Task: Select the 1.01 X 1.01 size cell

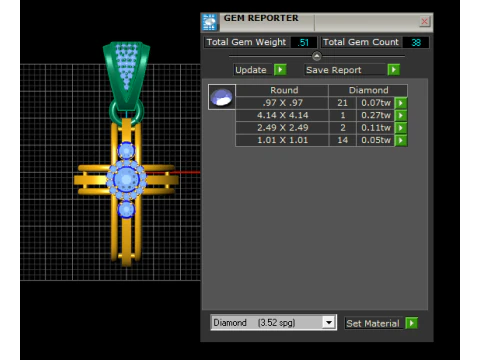Action: [x=282, y=140]
